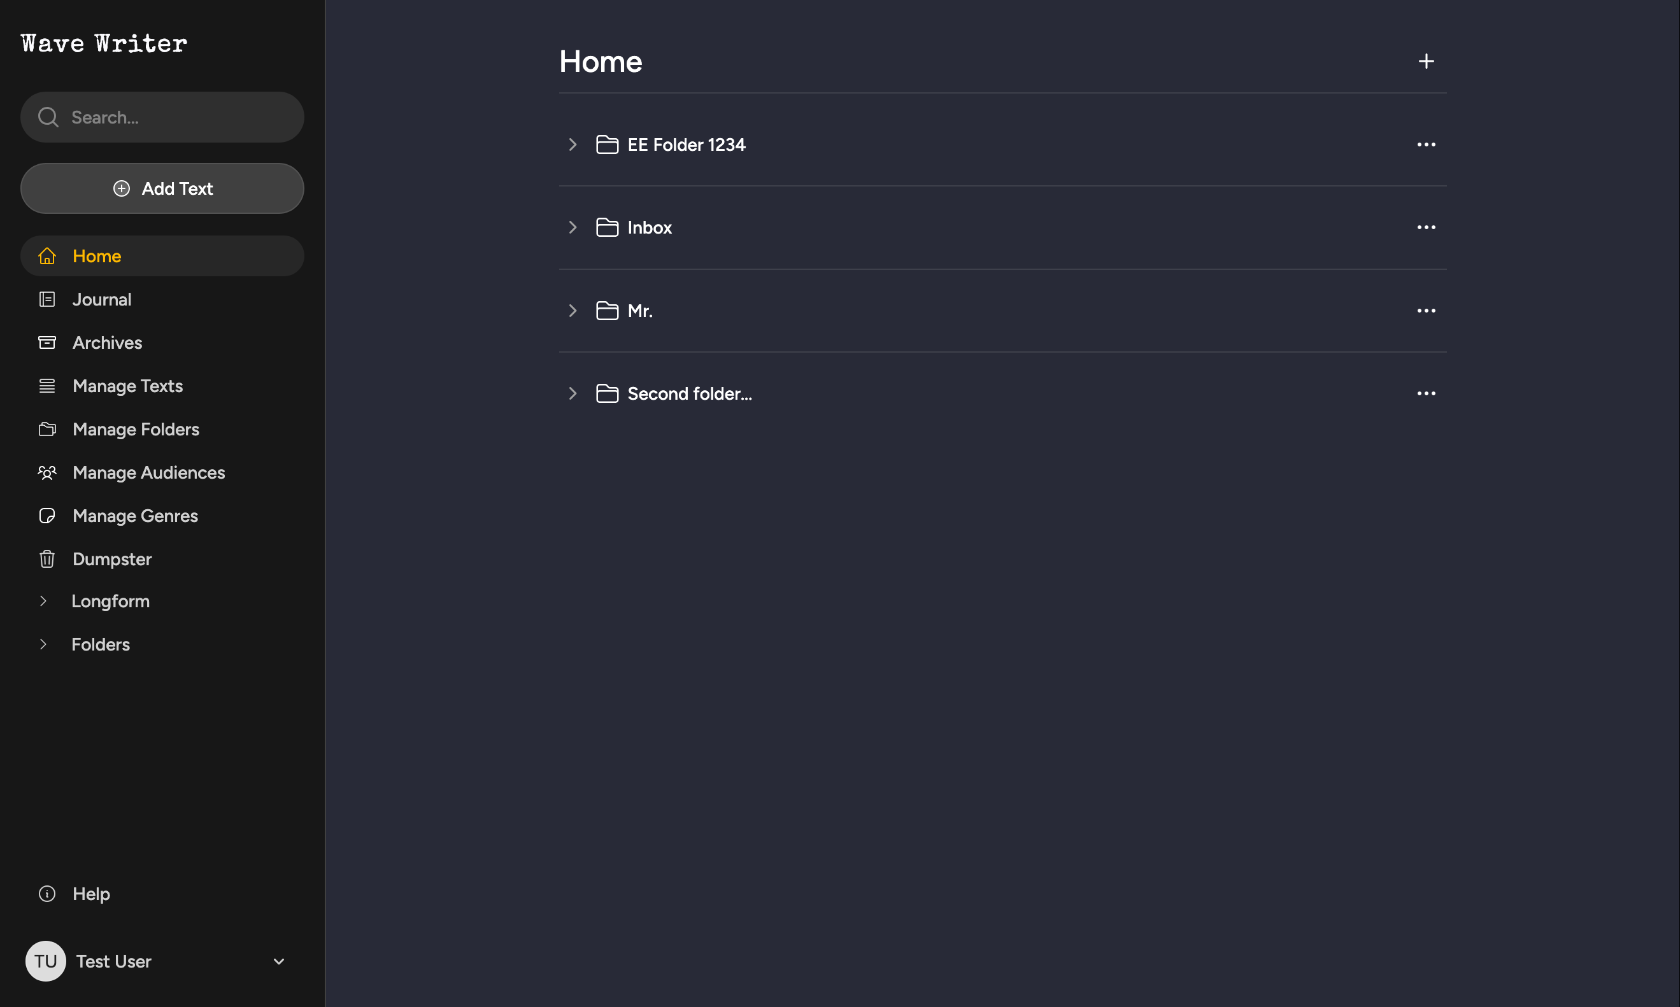Go to the Journal page
1680x1007 pixels.
click(x=102, y=300)
